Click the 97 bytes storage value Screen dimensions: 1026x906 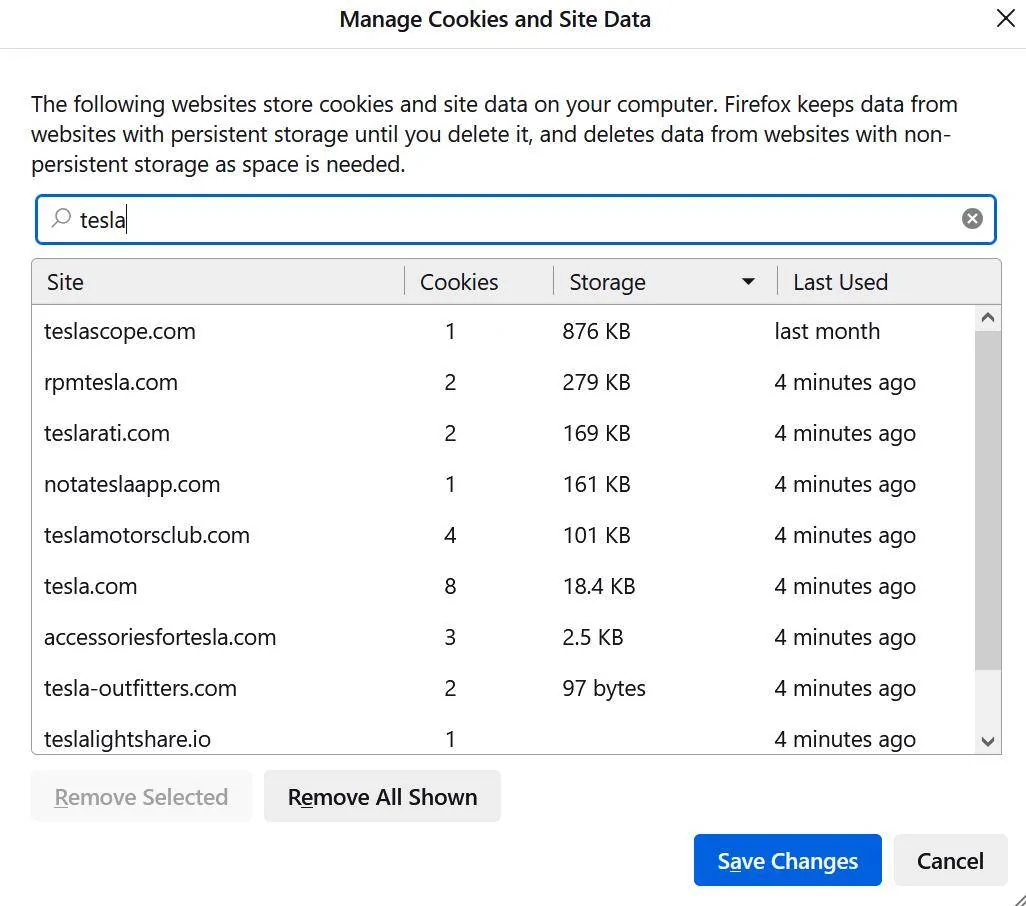[x=604, y=688]
